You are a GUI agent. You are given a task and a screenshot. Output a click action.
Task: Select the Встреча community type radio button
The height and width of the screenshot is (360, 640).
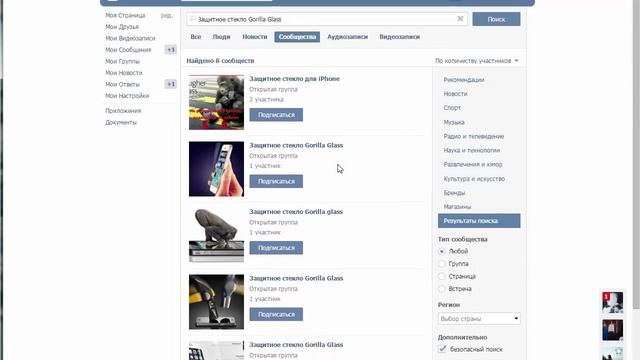click(442, 289)
